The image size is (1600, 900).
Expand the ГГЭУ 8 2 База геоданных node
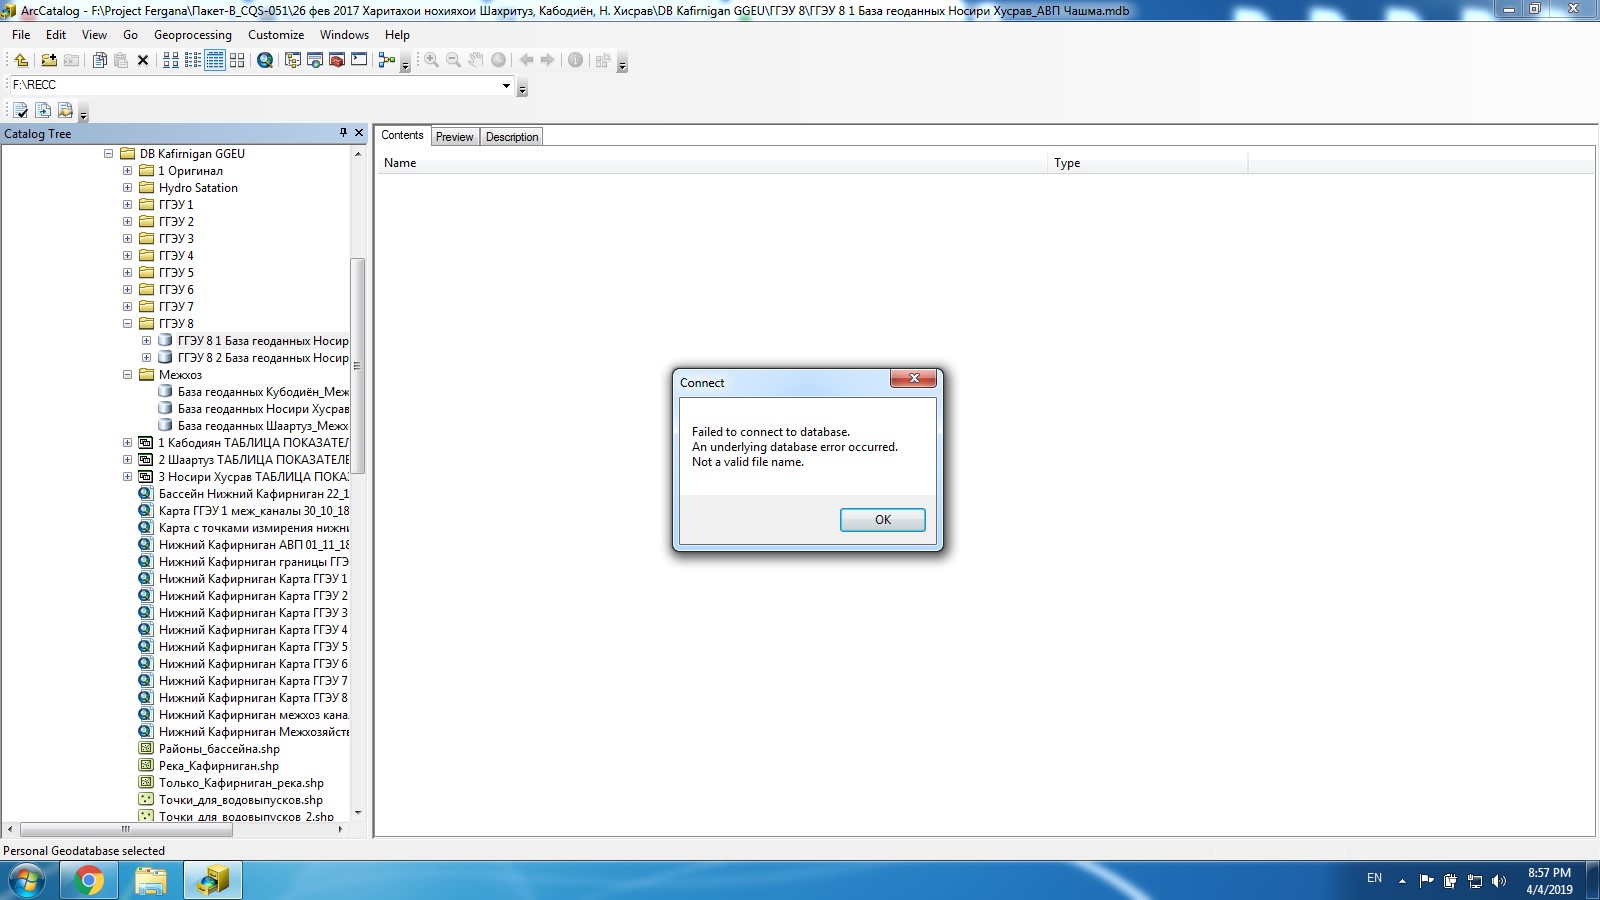[x=146, y=358]
